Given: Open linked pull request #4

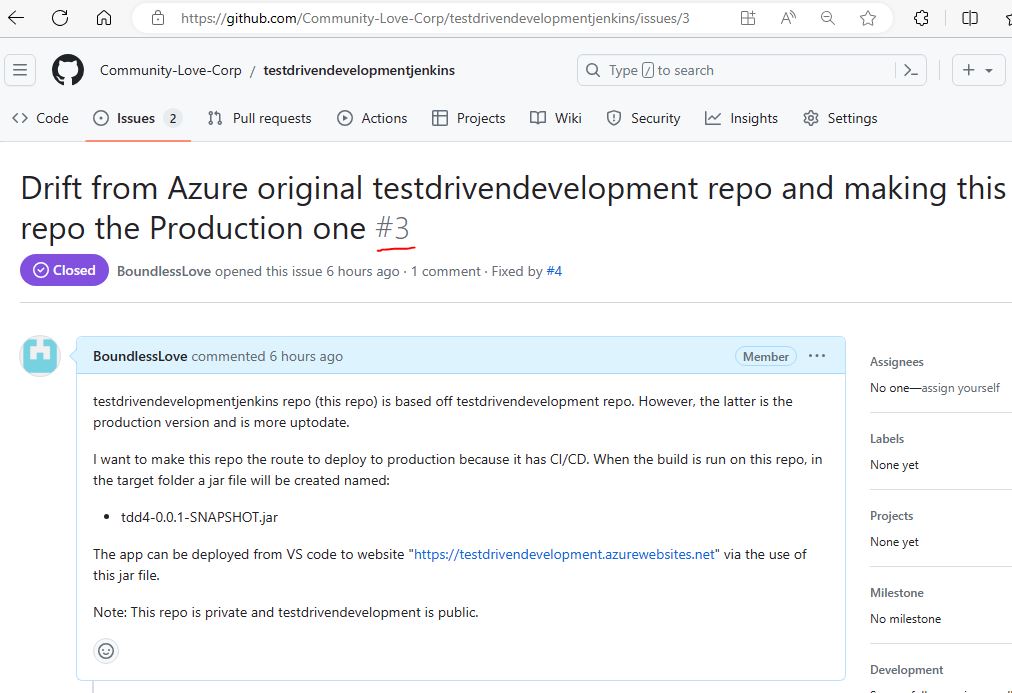Looking at the screenshot, I should (x=554, y=271).
